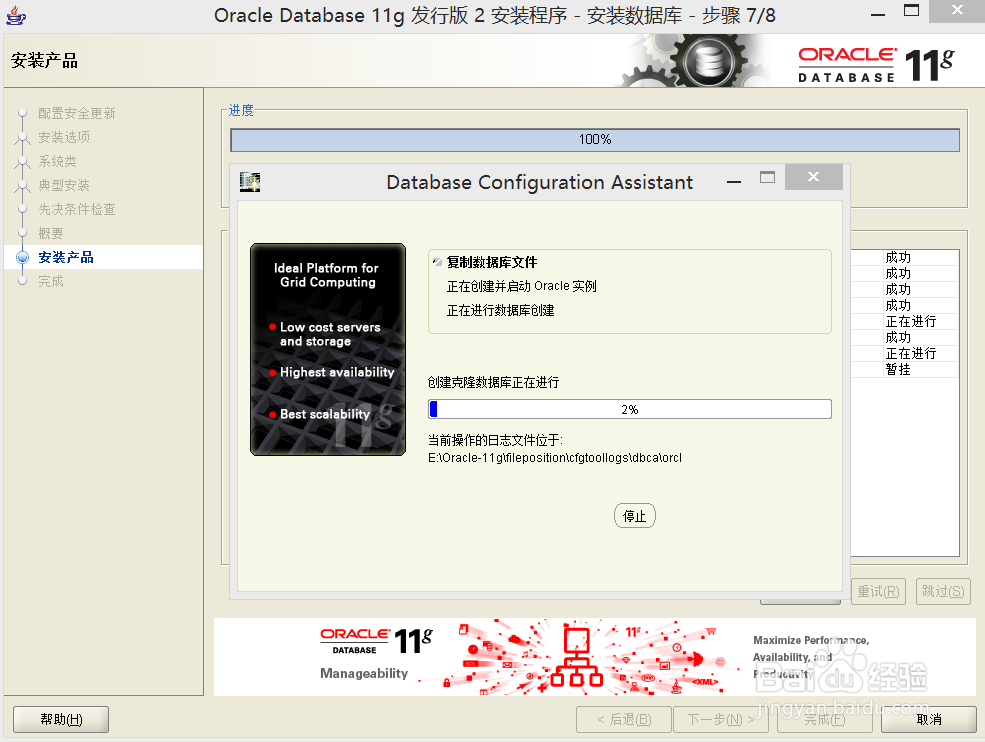The height and width of the screenshot is (742, 985).
Task: Minimize the Oracle installer main window
Action: (878, 14)
